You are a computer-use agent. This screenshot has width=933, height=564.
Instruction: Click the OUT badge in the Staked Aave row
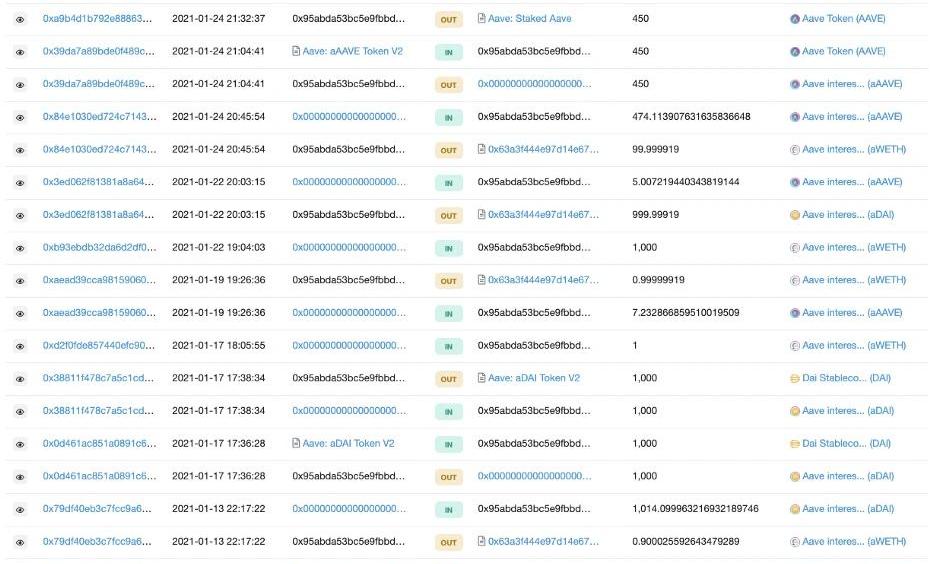(449, 20)
